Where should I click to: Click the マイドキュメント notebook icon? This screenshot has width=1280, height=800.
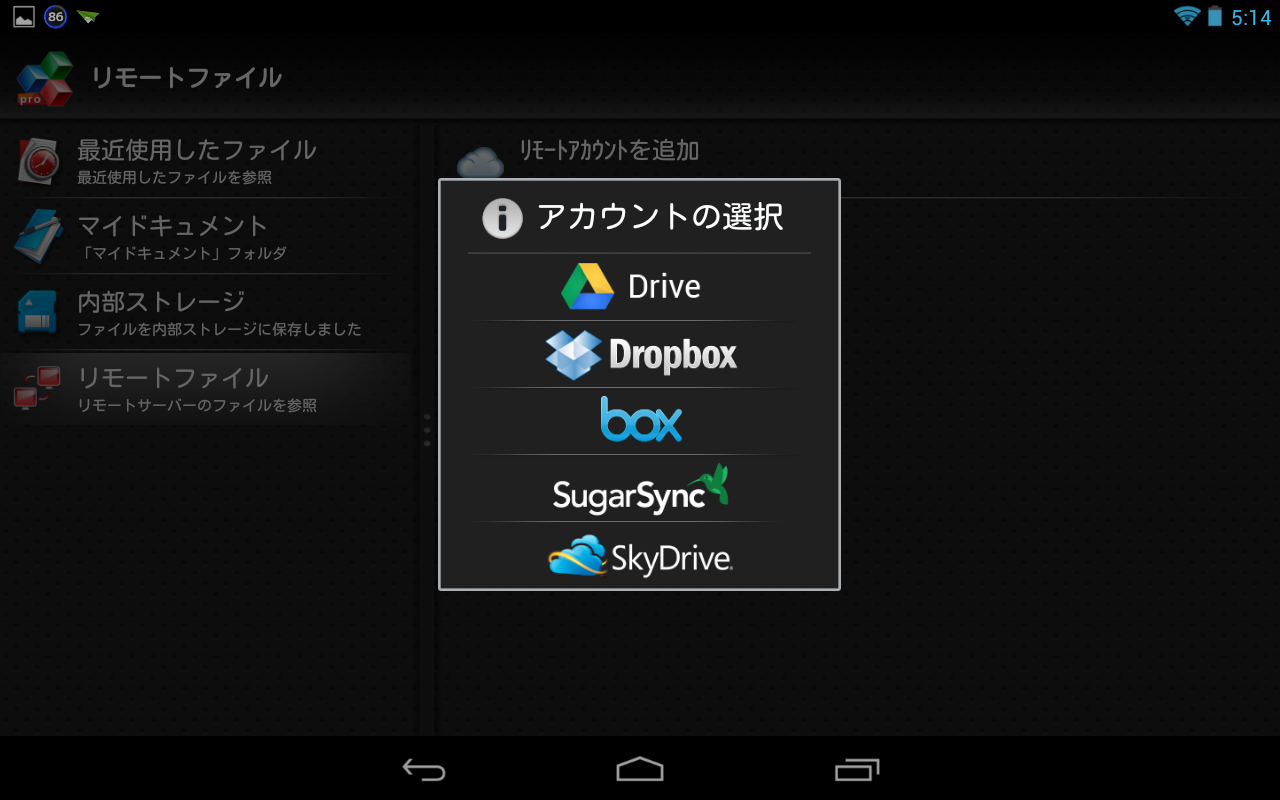point(38,236)
